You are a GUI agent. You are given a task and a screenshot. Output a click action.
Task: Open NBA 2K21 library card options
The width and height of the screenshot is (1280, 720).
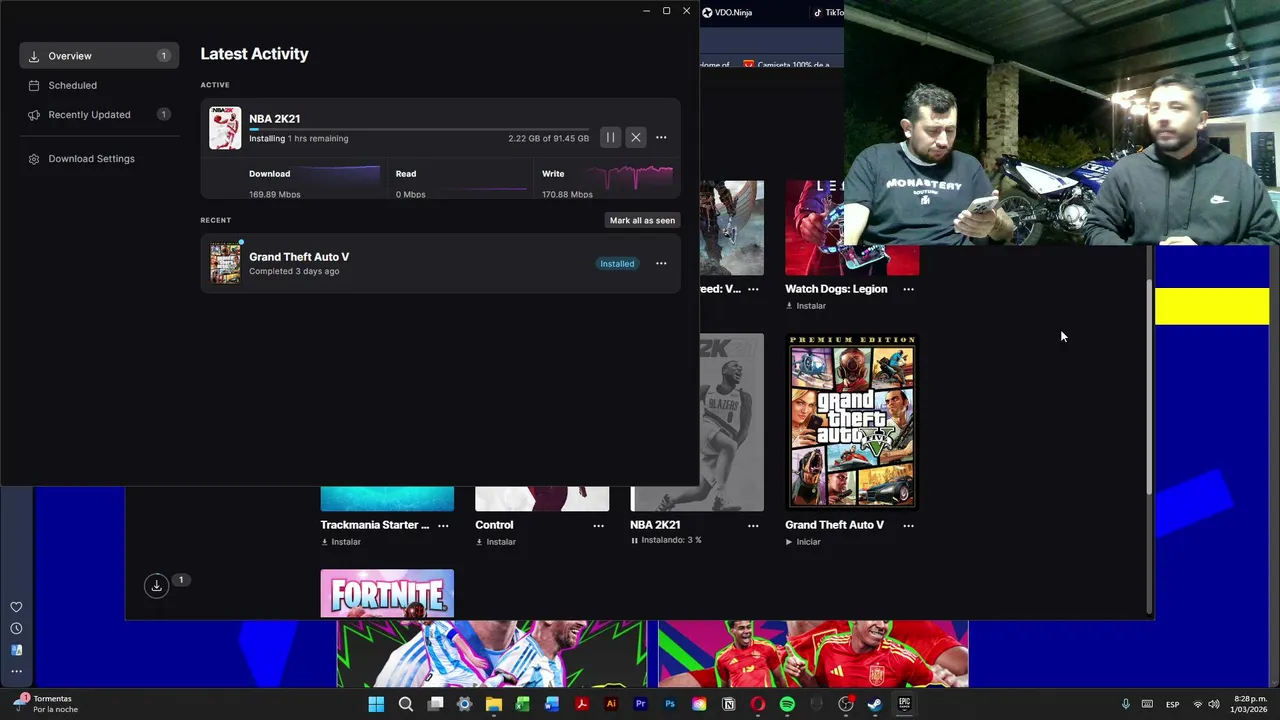point(753,525)
